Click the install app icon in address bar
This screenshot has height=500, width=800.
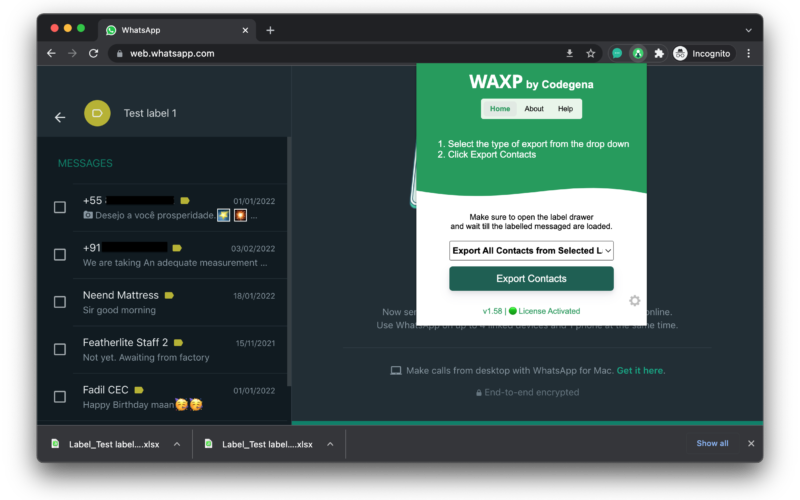[x=570, y=53]
